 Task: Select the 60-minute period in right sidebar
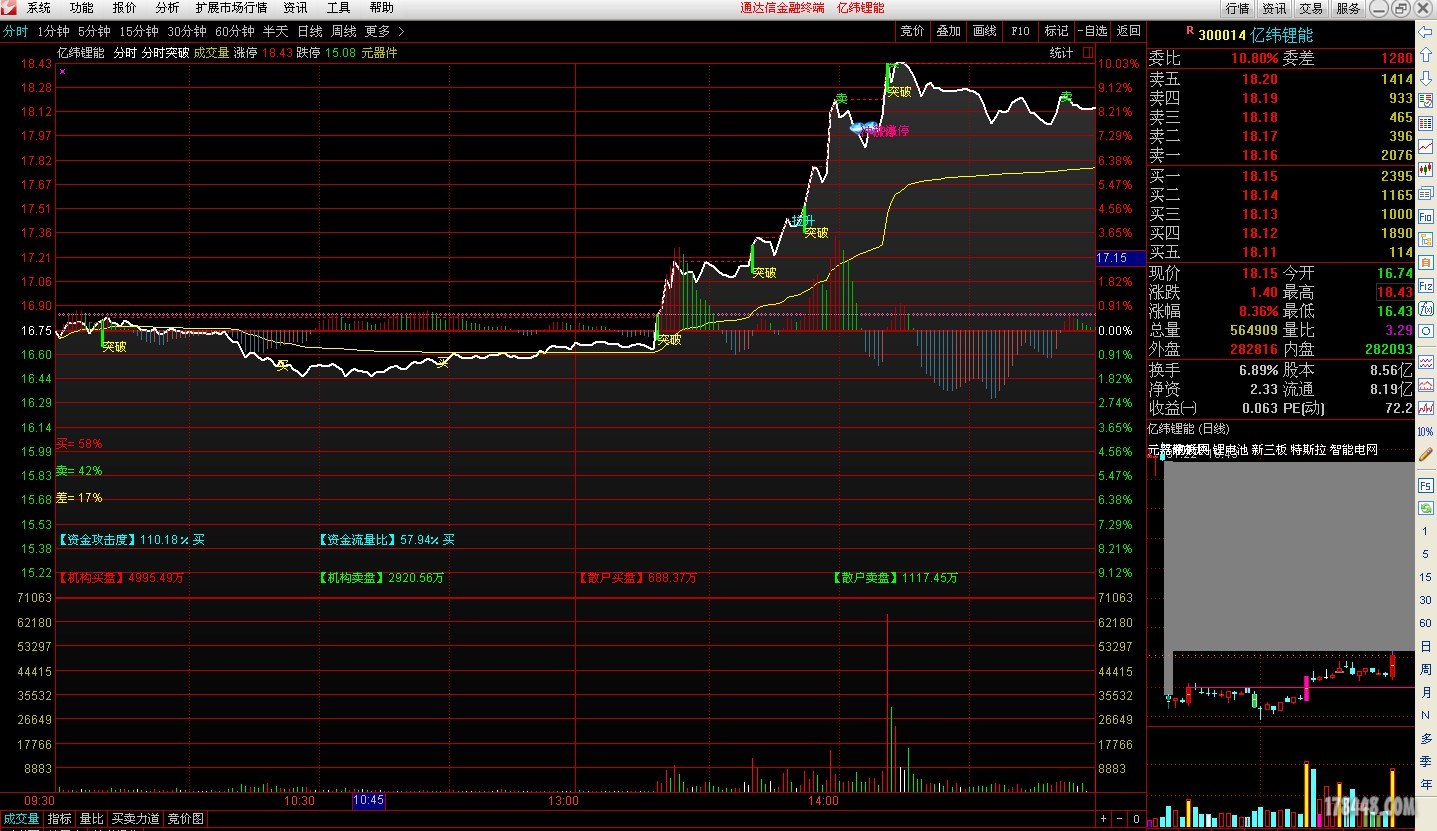[x=1426, y=622]
